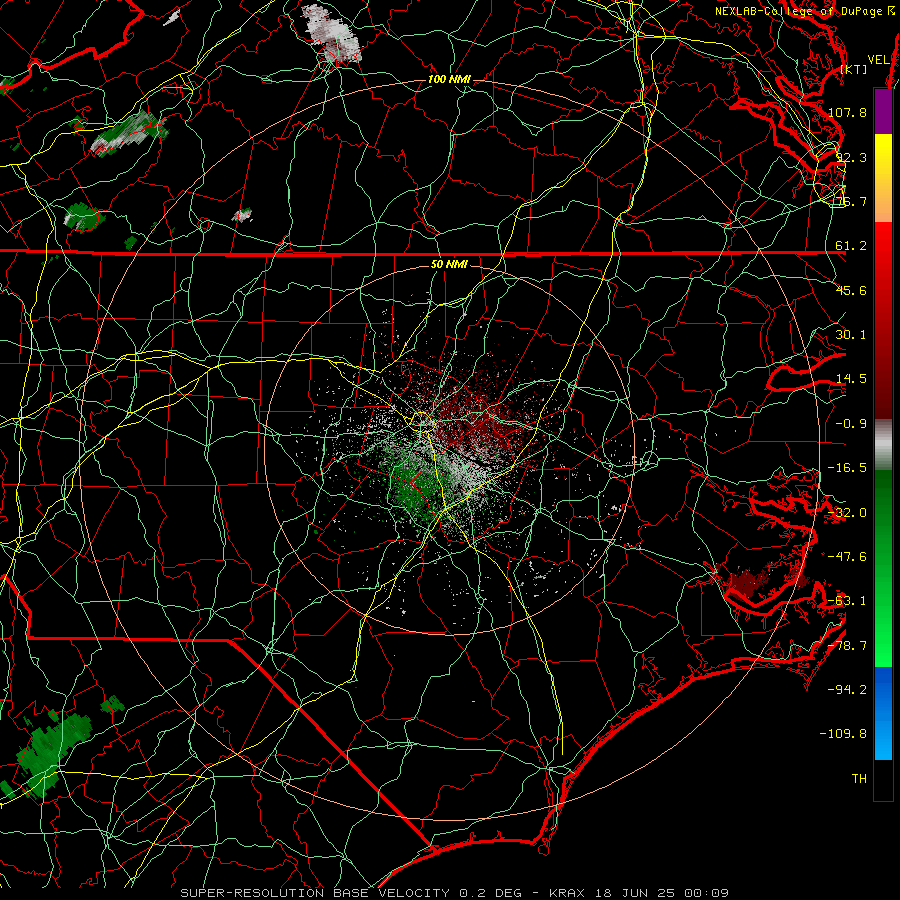Screen dimensions: 900x900
Task: Click the NEXLAB-College of DuPage credit text
Action: point(805,11)
